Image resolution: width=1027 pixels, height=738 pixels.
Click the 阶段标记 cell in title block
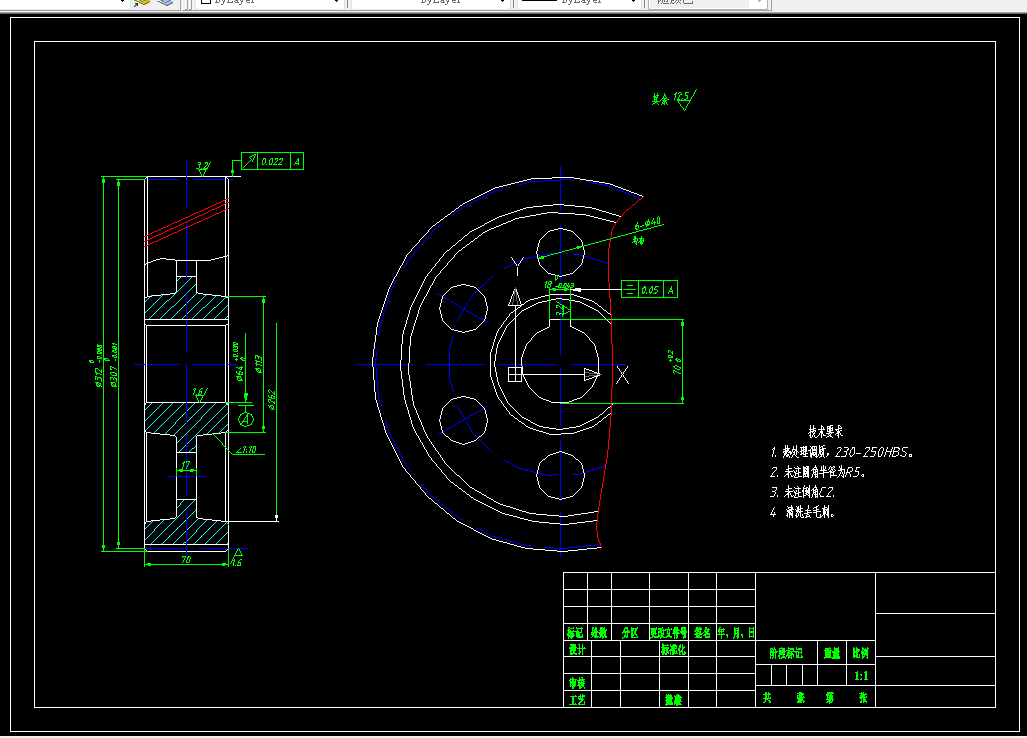point(786,654)
